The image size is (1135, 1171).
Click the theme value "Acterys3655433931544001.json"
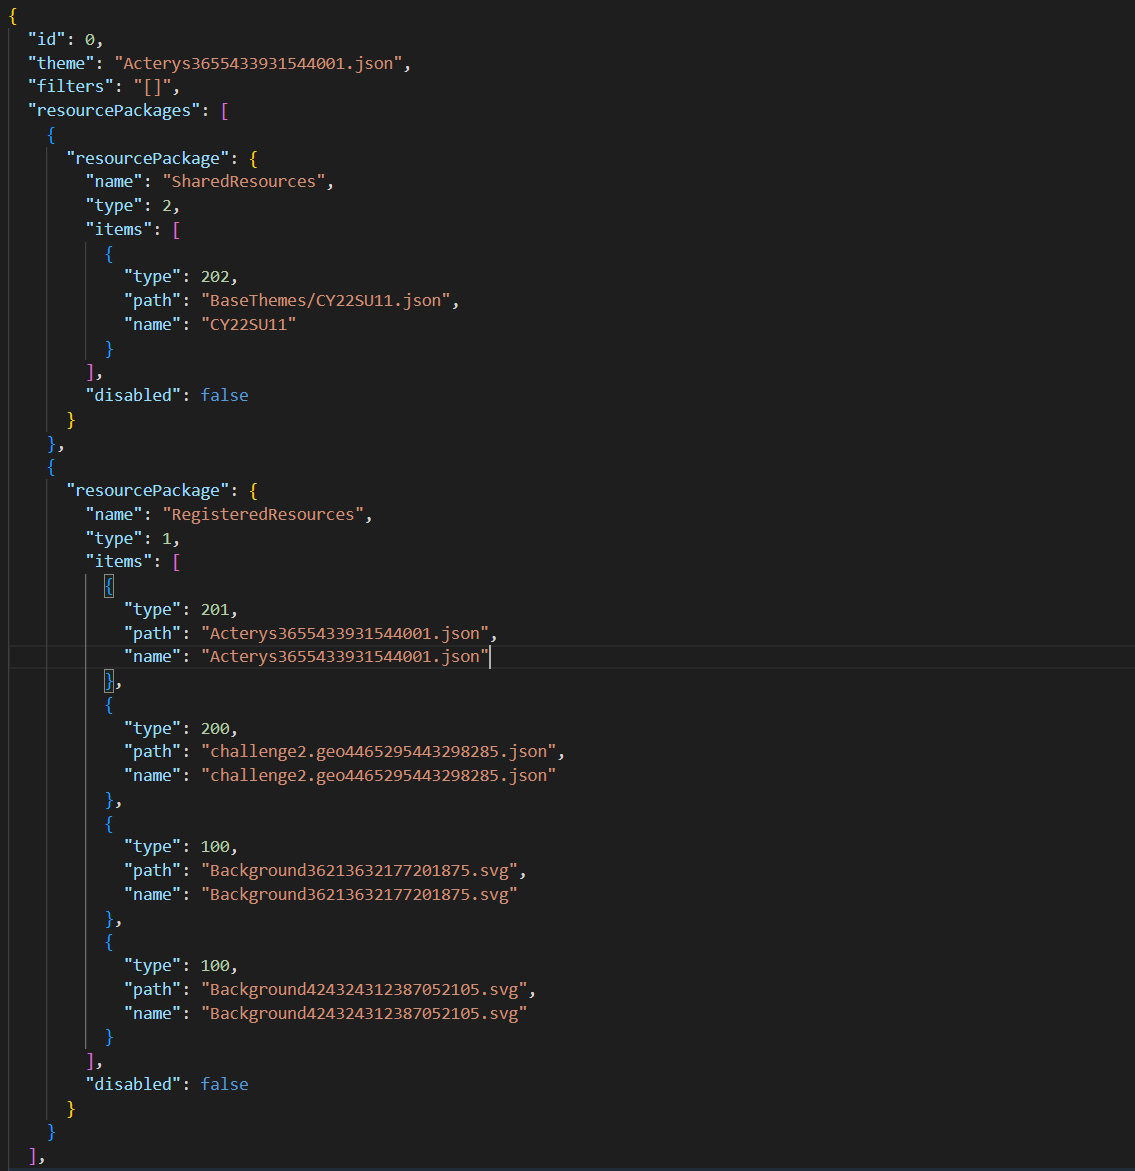(258, 63)
